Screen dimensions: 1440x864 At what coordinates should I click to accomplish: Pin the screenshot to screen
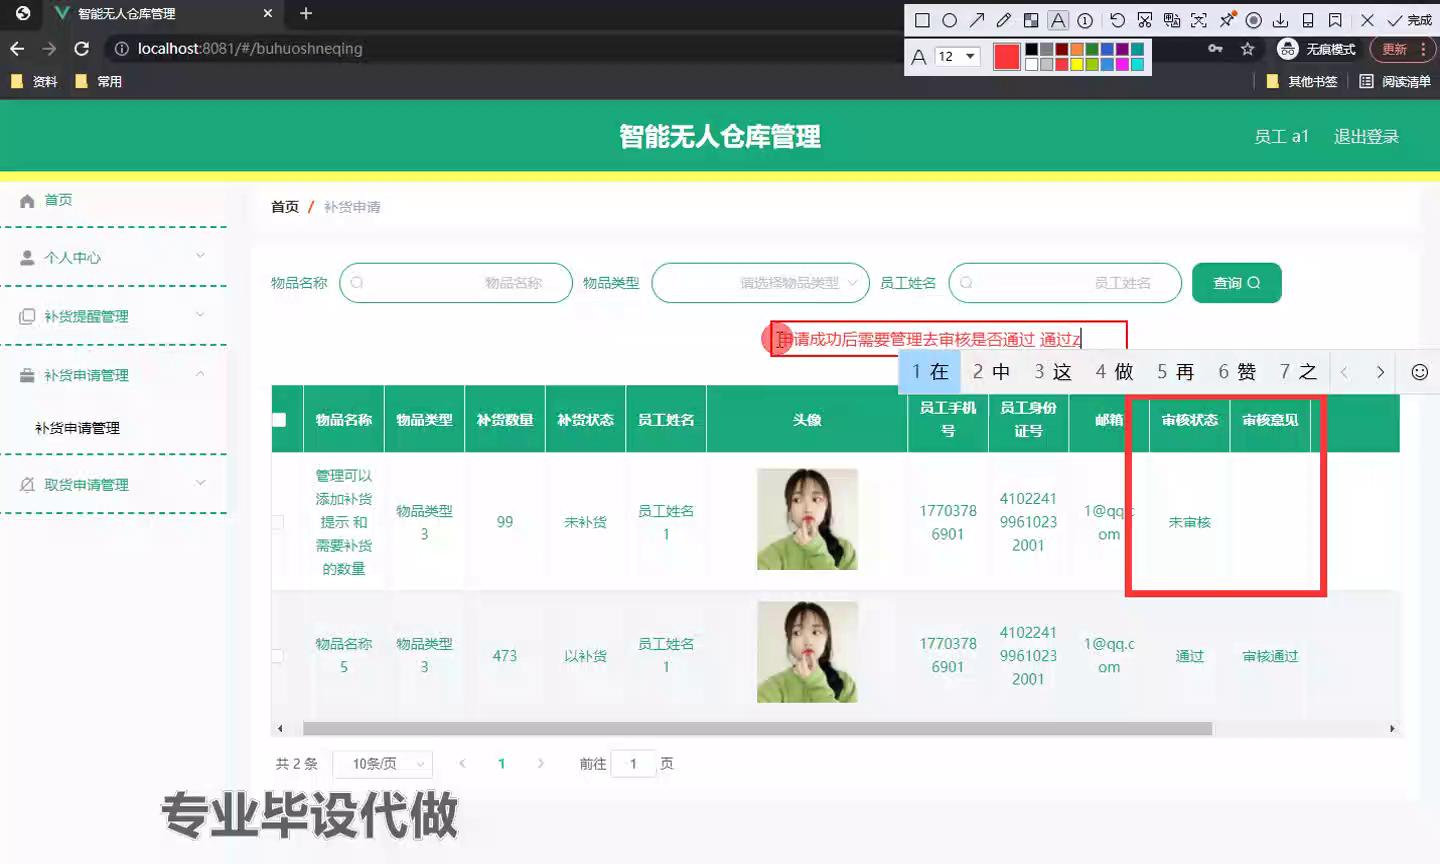tap(1226, 20)
